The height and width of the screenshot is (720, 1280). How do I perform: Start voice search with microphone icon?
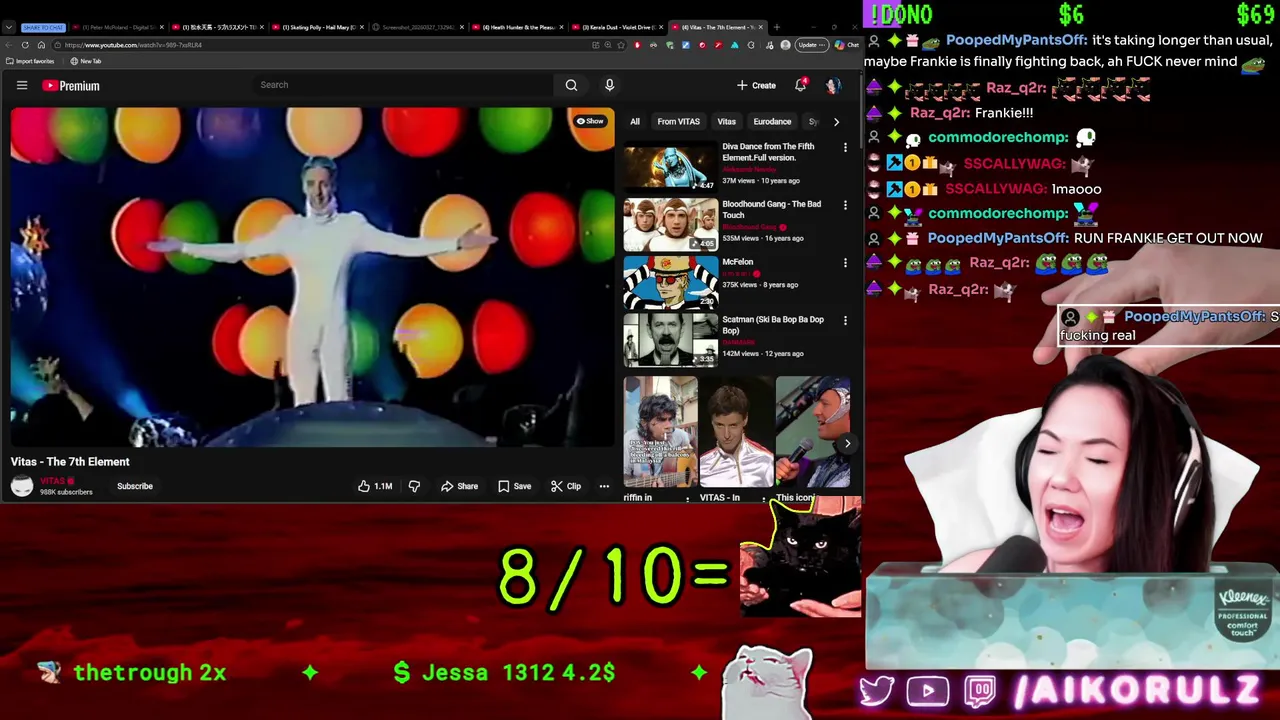pyautogui.click(x=609, y=86)
